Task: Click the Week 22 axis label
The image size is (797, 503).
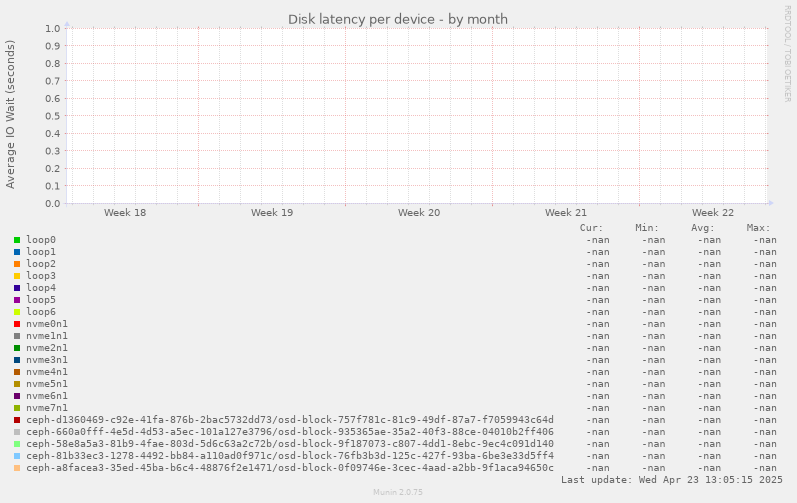Action: (x=713, y=213)
